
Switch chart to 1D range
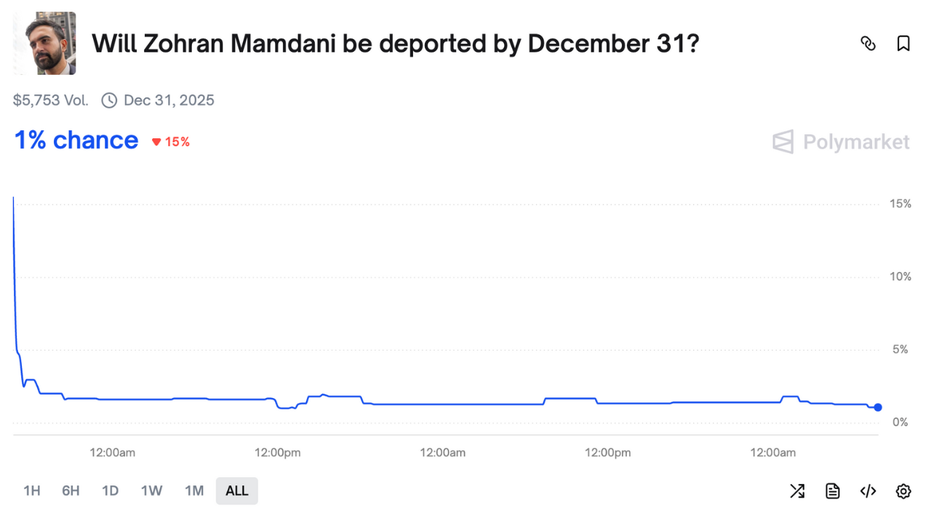tap(110, 491)
